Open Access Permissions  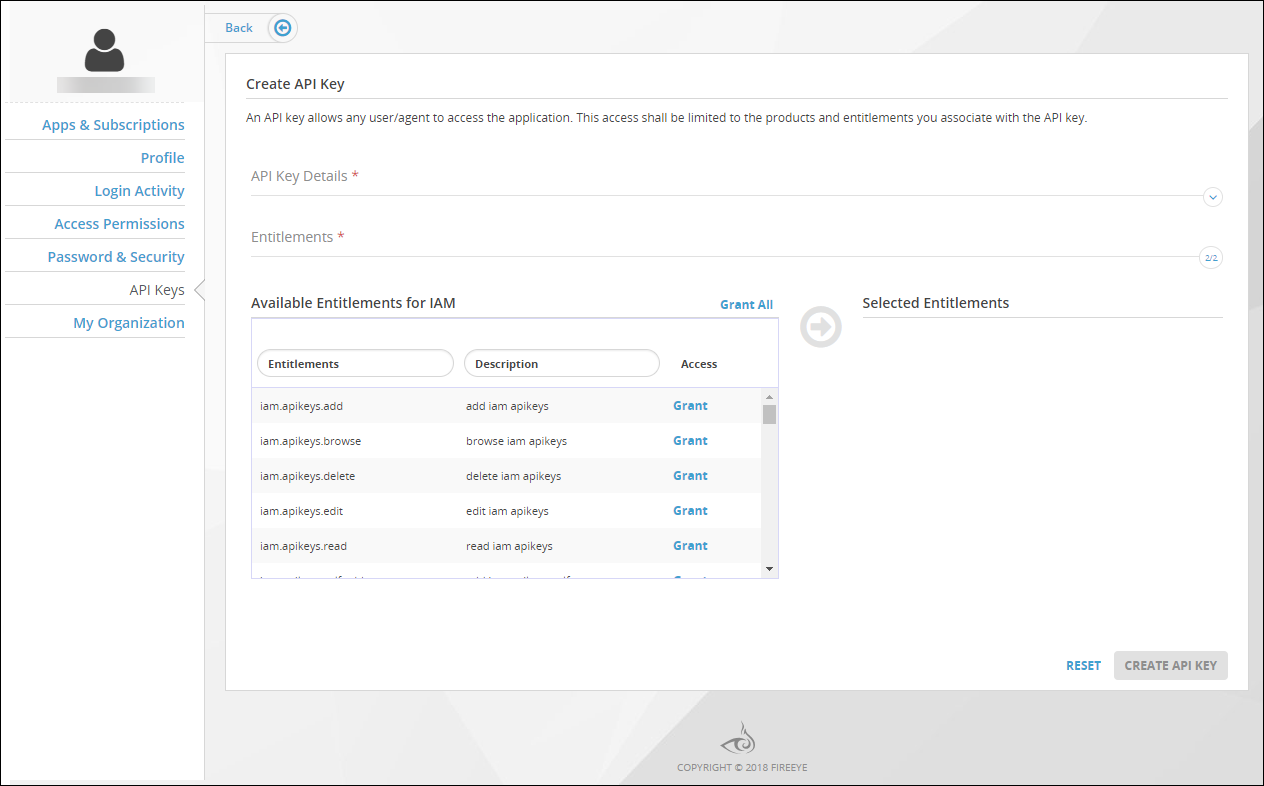click(x=119, y=224)
